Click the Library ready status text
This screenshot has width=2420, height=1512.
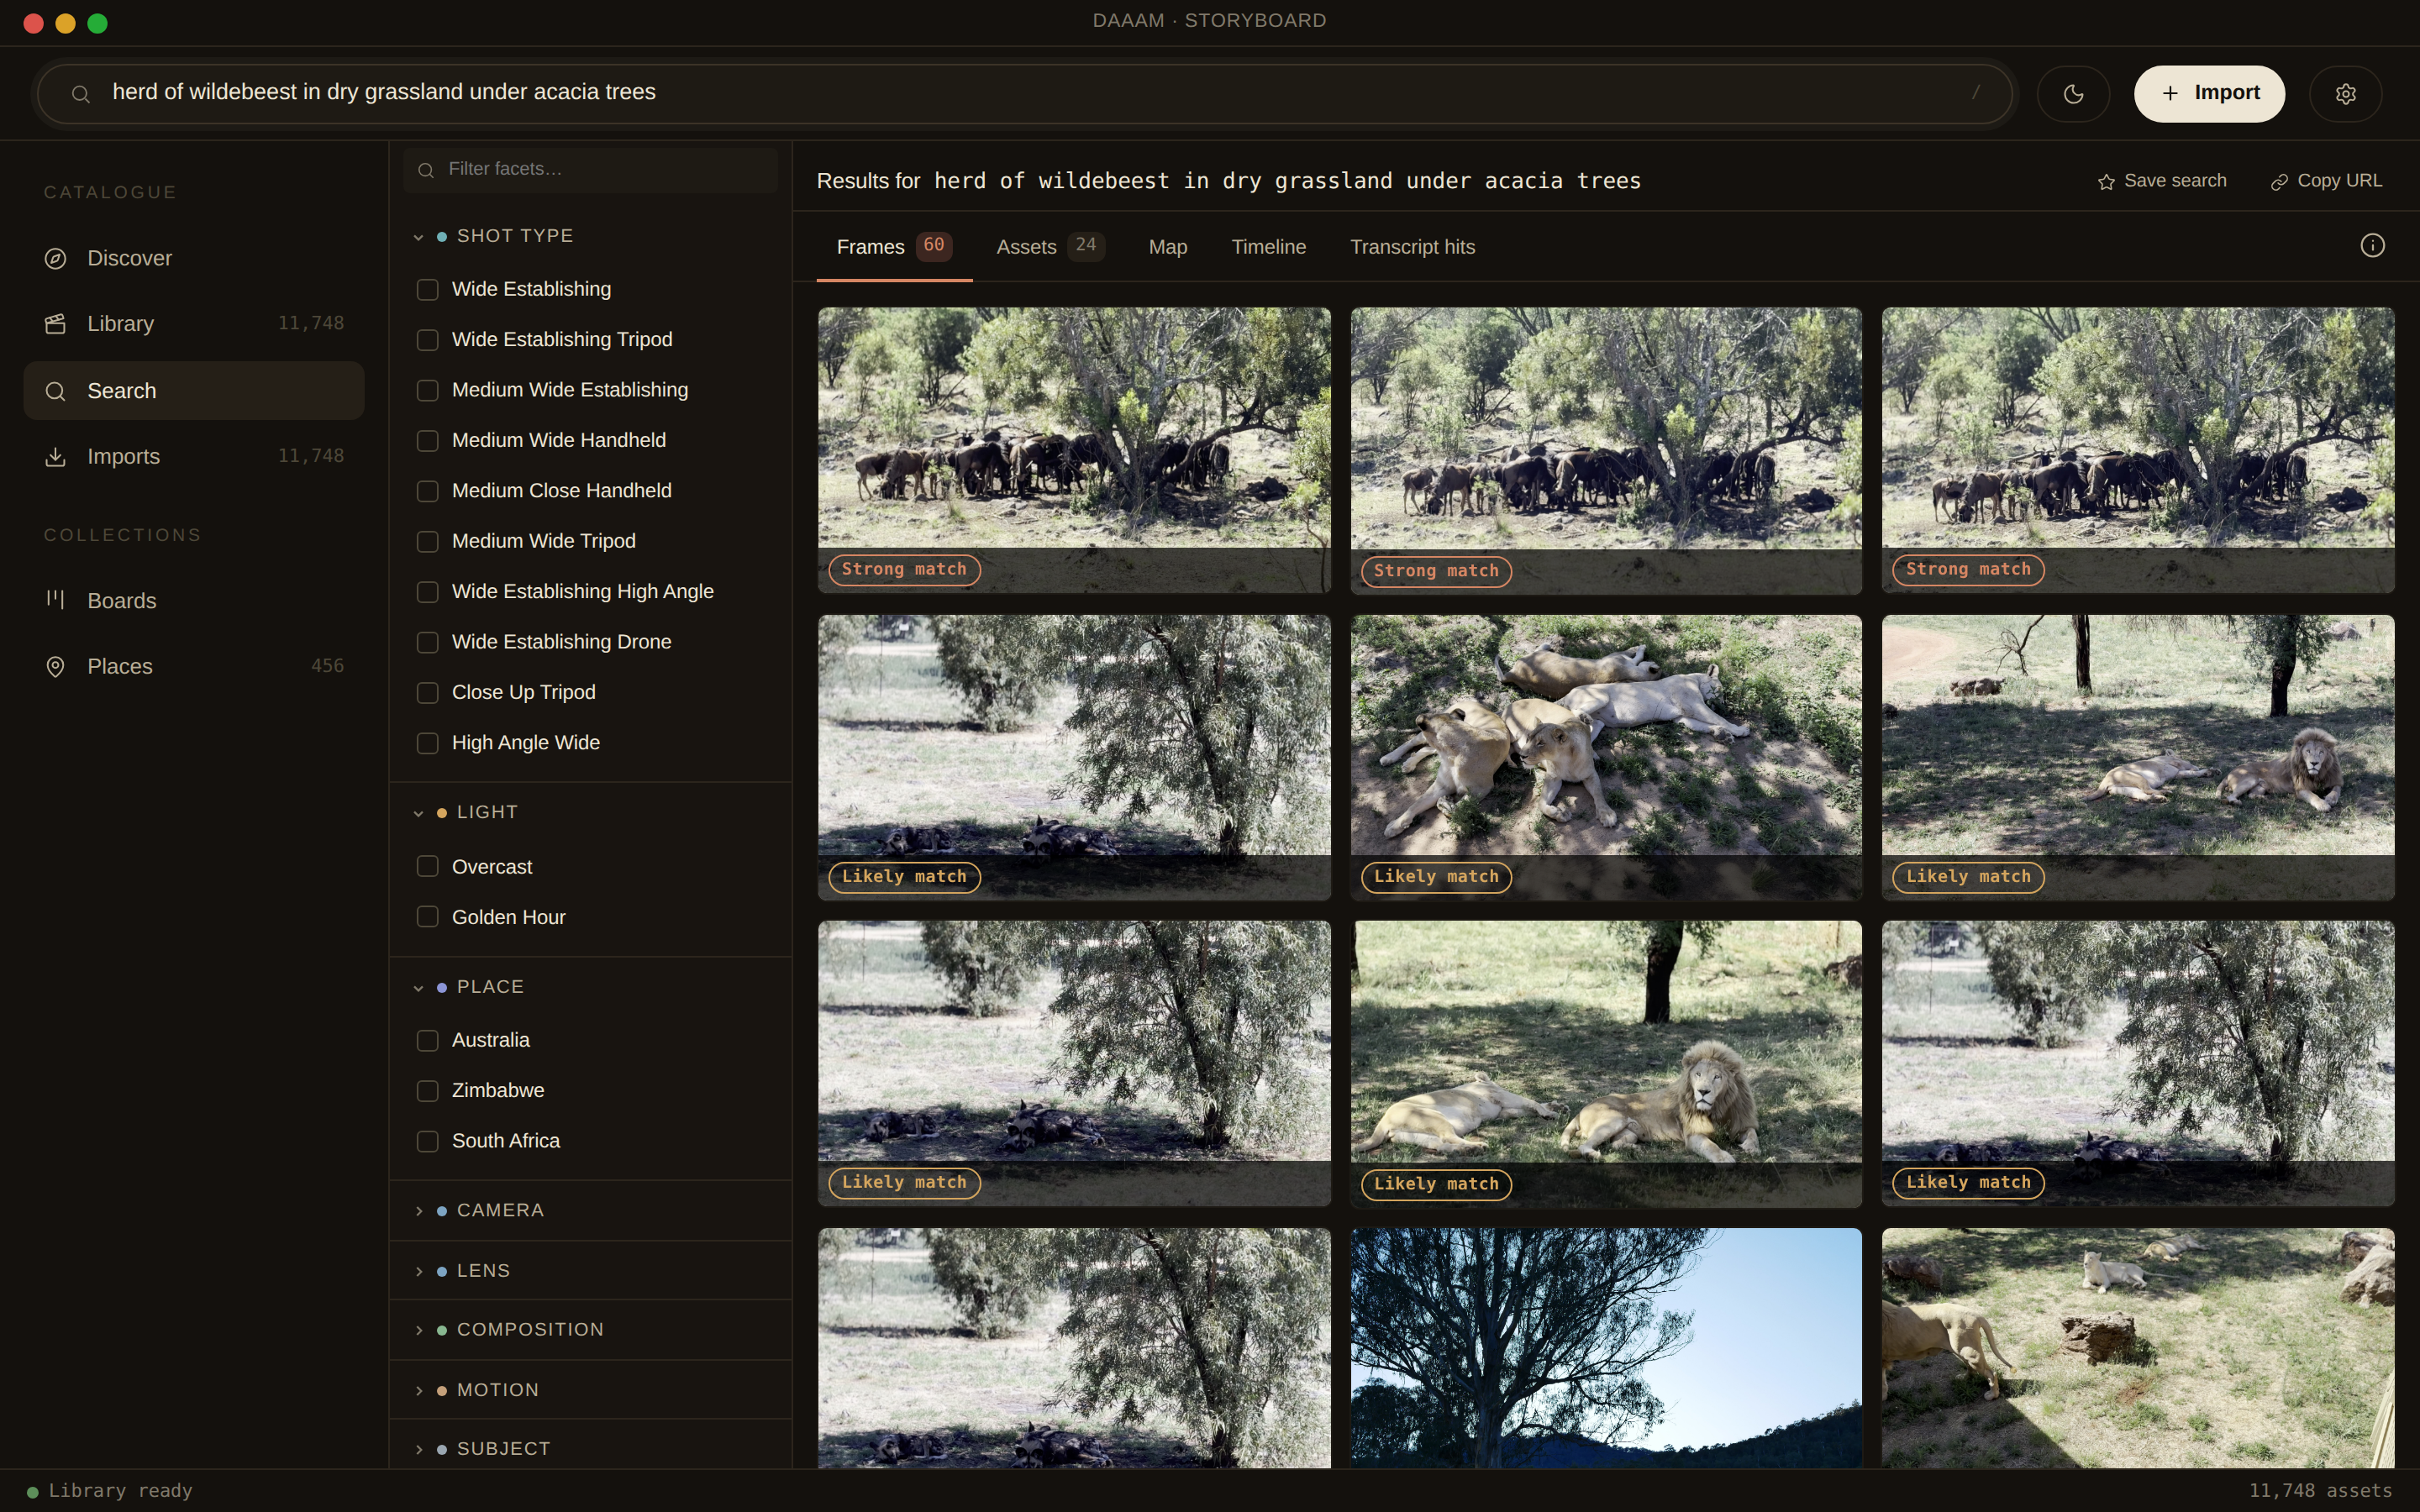tap(120, 1491)
